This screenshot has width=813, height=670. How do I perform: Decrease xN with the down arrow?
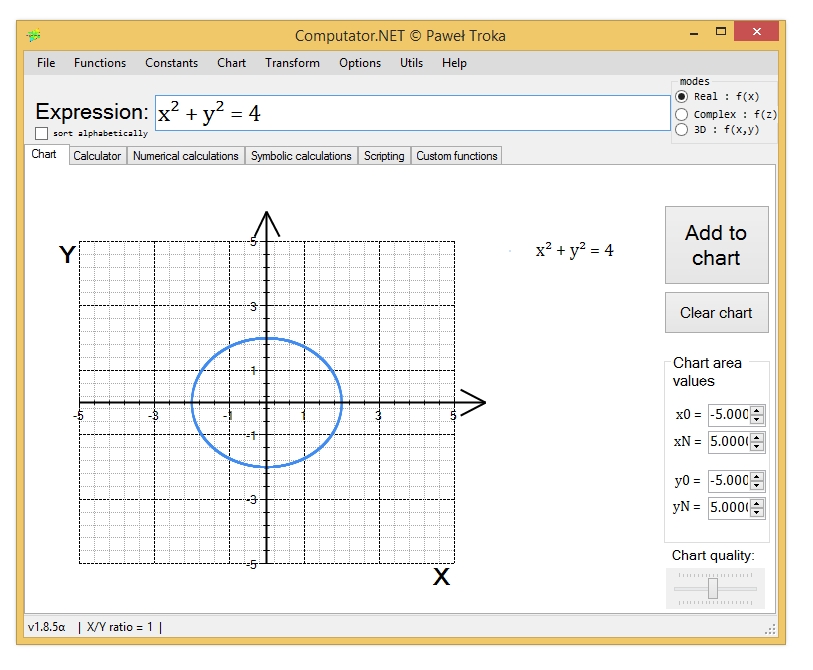point(758,446)
